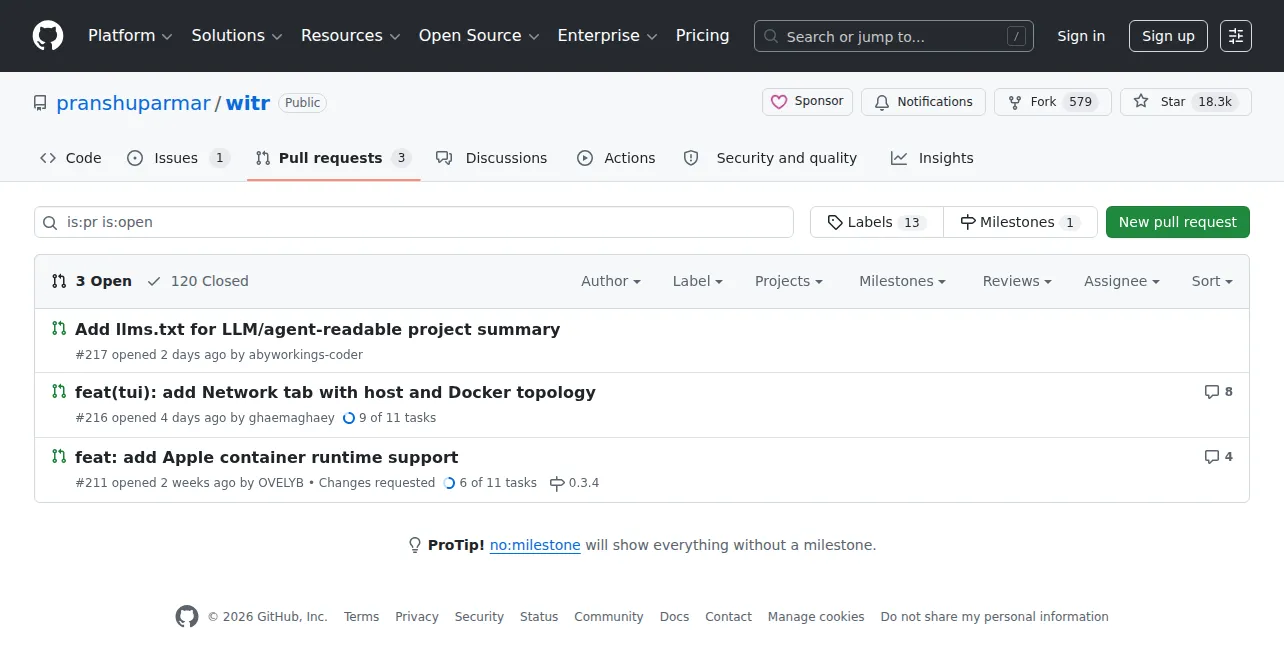The width and height of the screenshot is (1284, 670).
Task: Open the Sort dropdown
Action: [1212, 281]
